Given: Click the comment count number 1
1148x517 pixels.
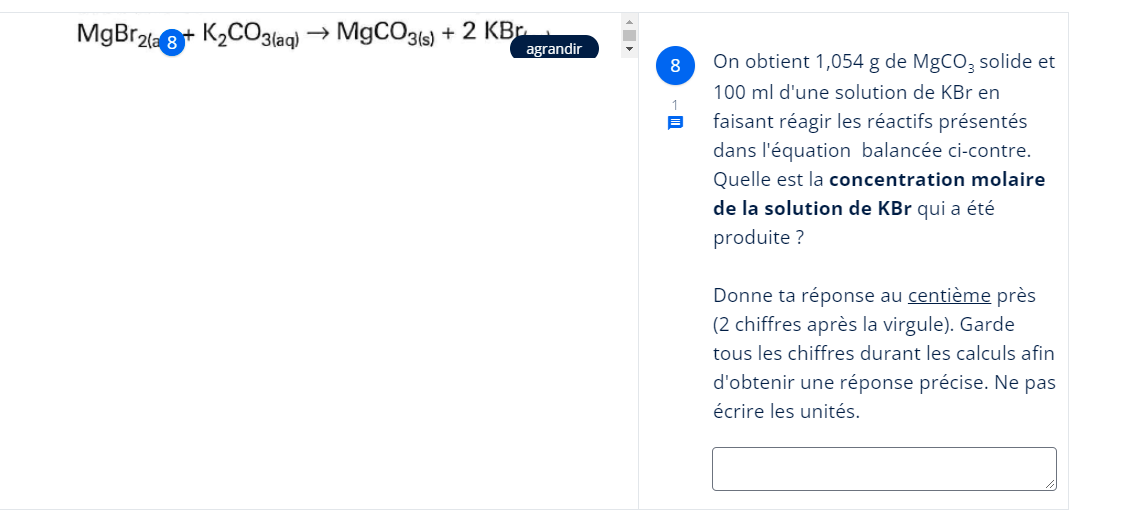Looking at the screenshot, I should point(675,104).
